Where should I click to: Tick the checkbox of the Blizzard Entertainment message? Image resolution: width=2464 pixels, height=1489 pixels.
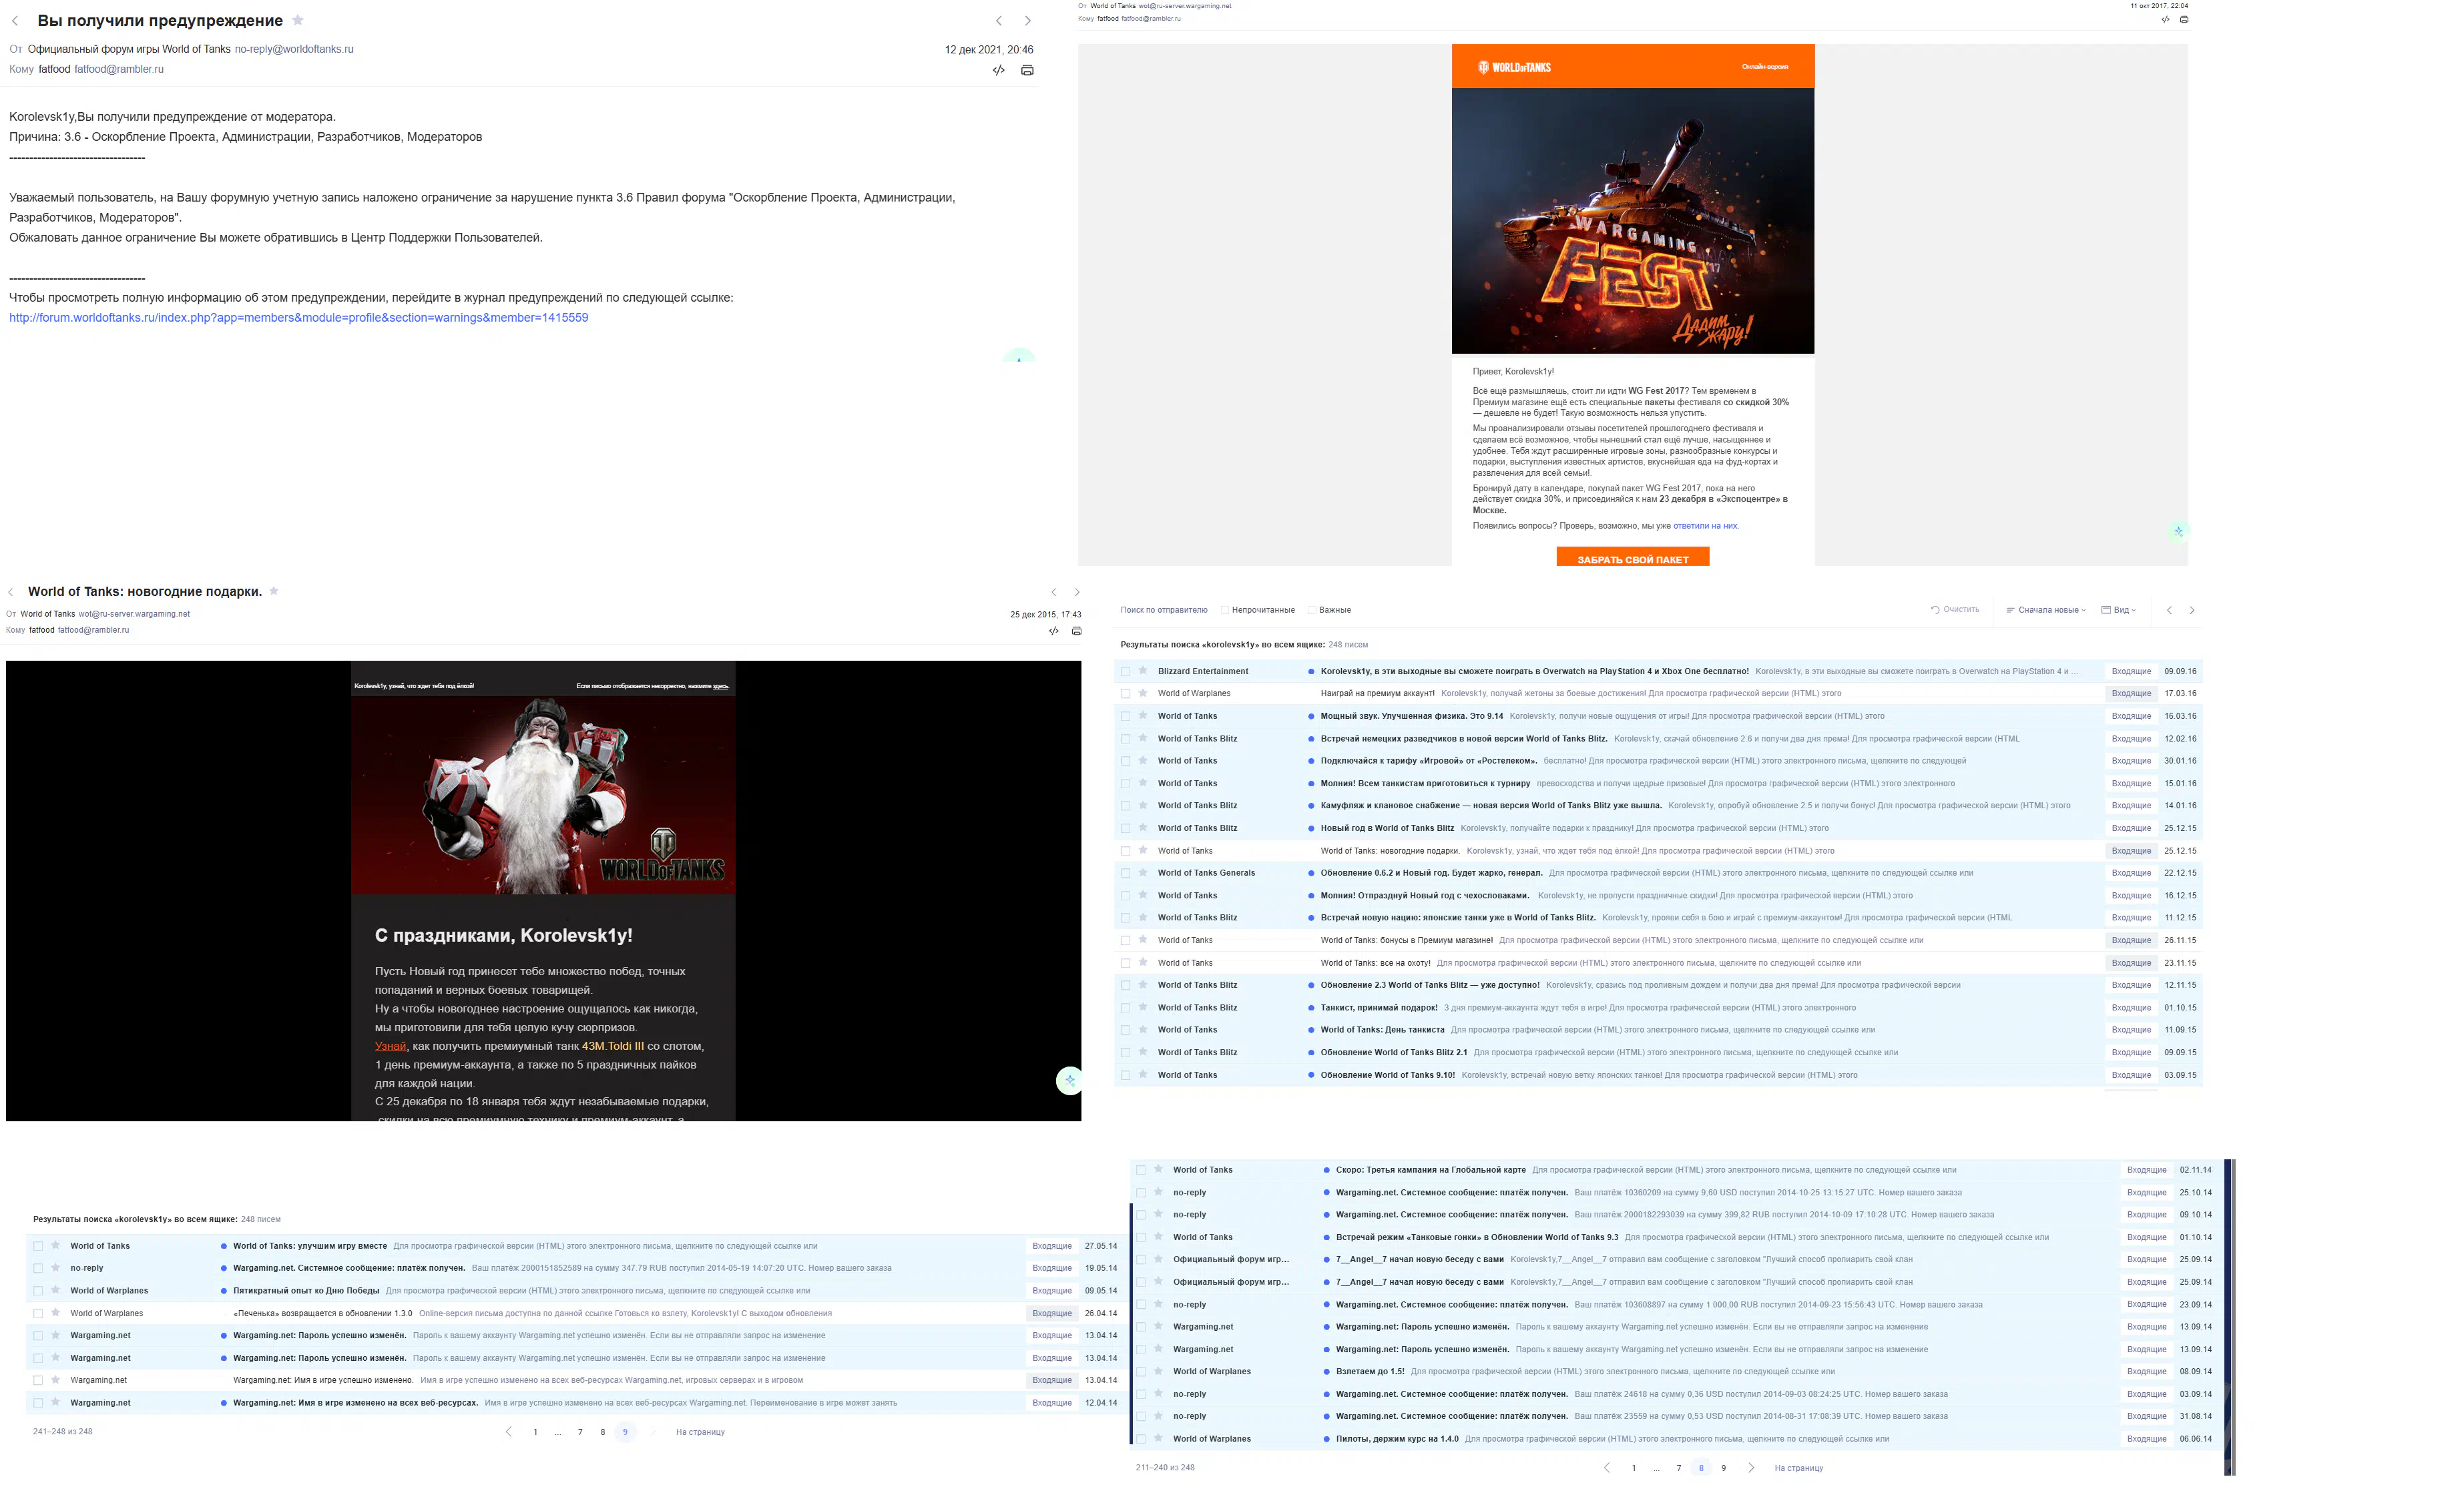click(1126, 672)
